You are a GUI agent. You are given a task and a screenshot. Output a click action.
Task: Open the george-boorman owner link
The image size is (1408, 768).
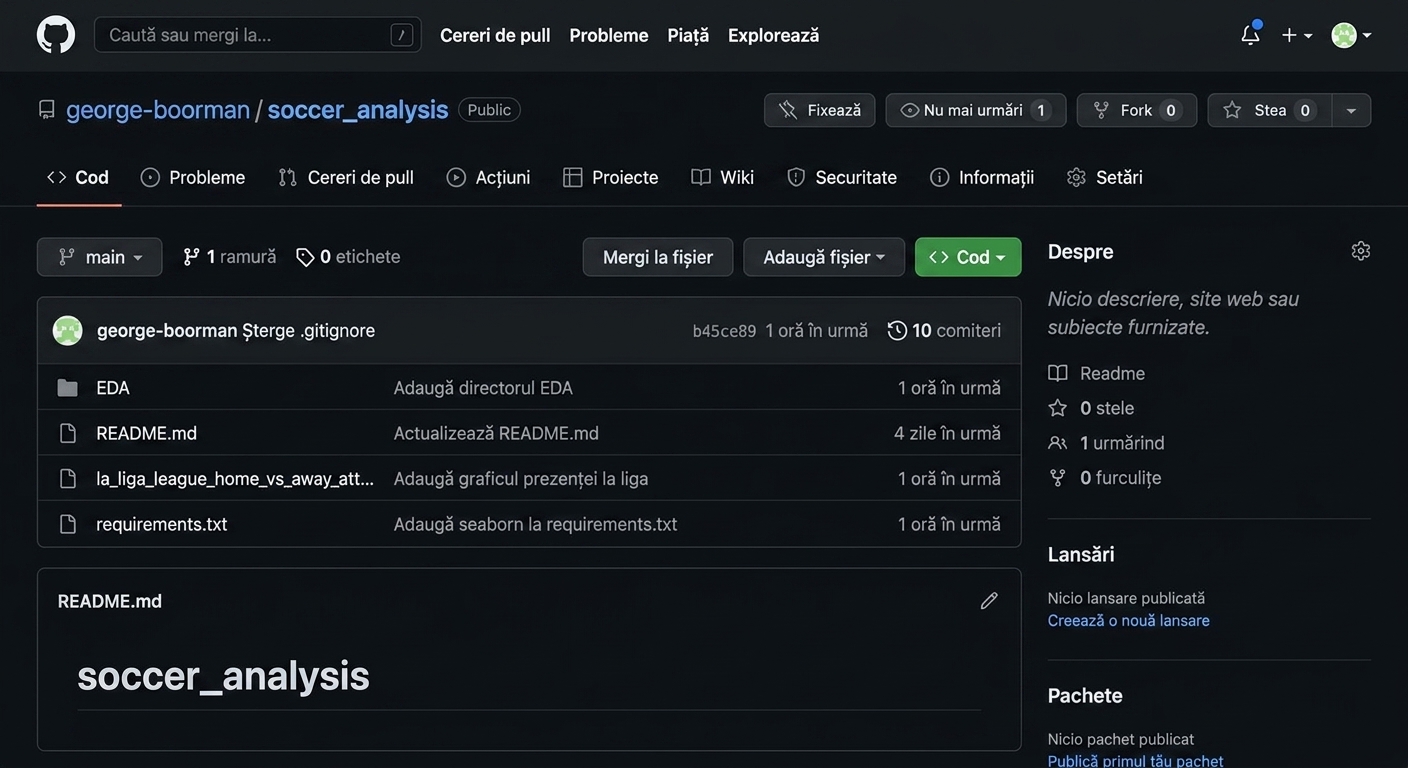158,110
